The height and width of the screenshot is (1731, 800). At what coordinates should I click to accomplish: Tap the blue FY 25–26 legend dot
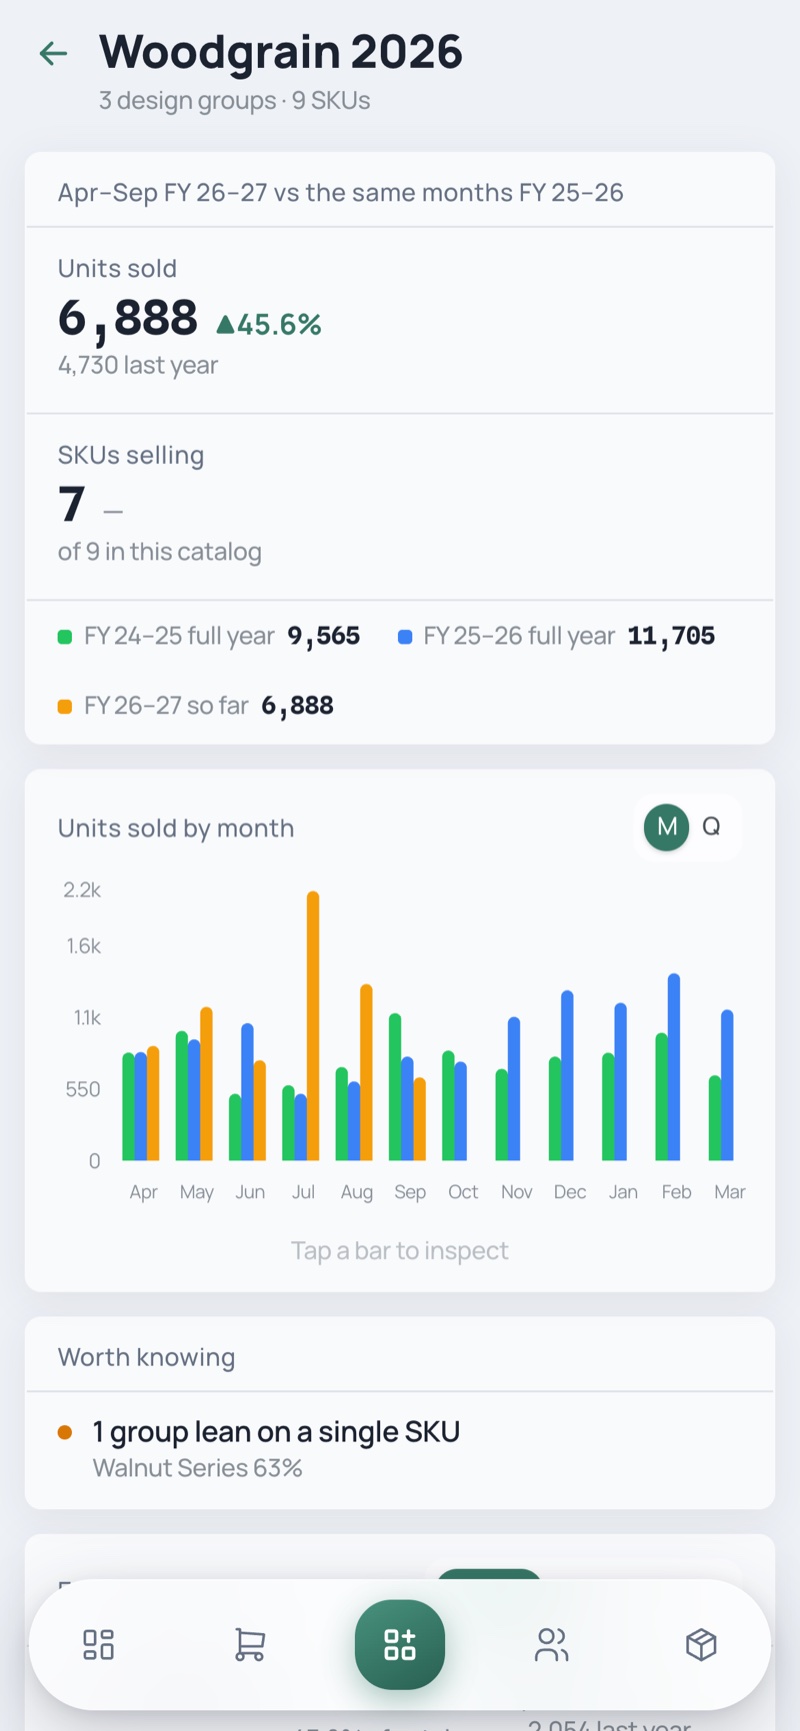click(405, 637)
